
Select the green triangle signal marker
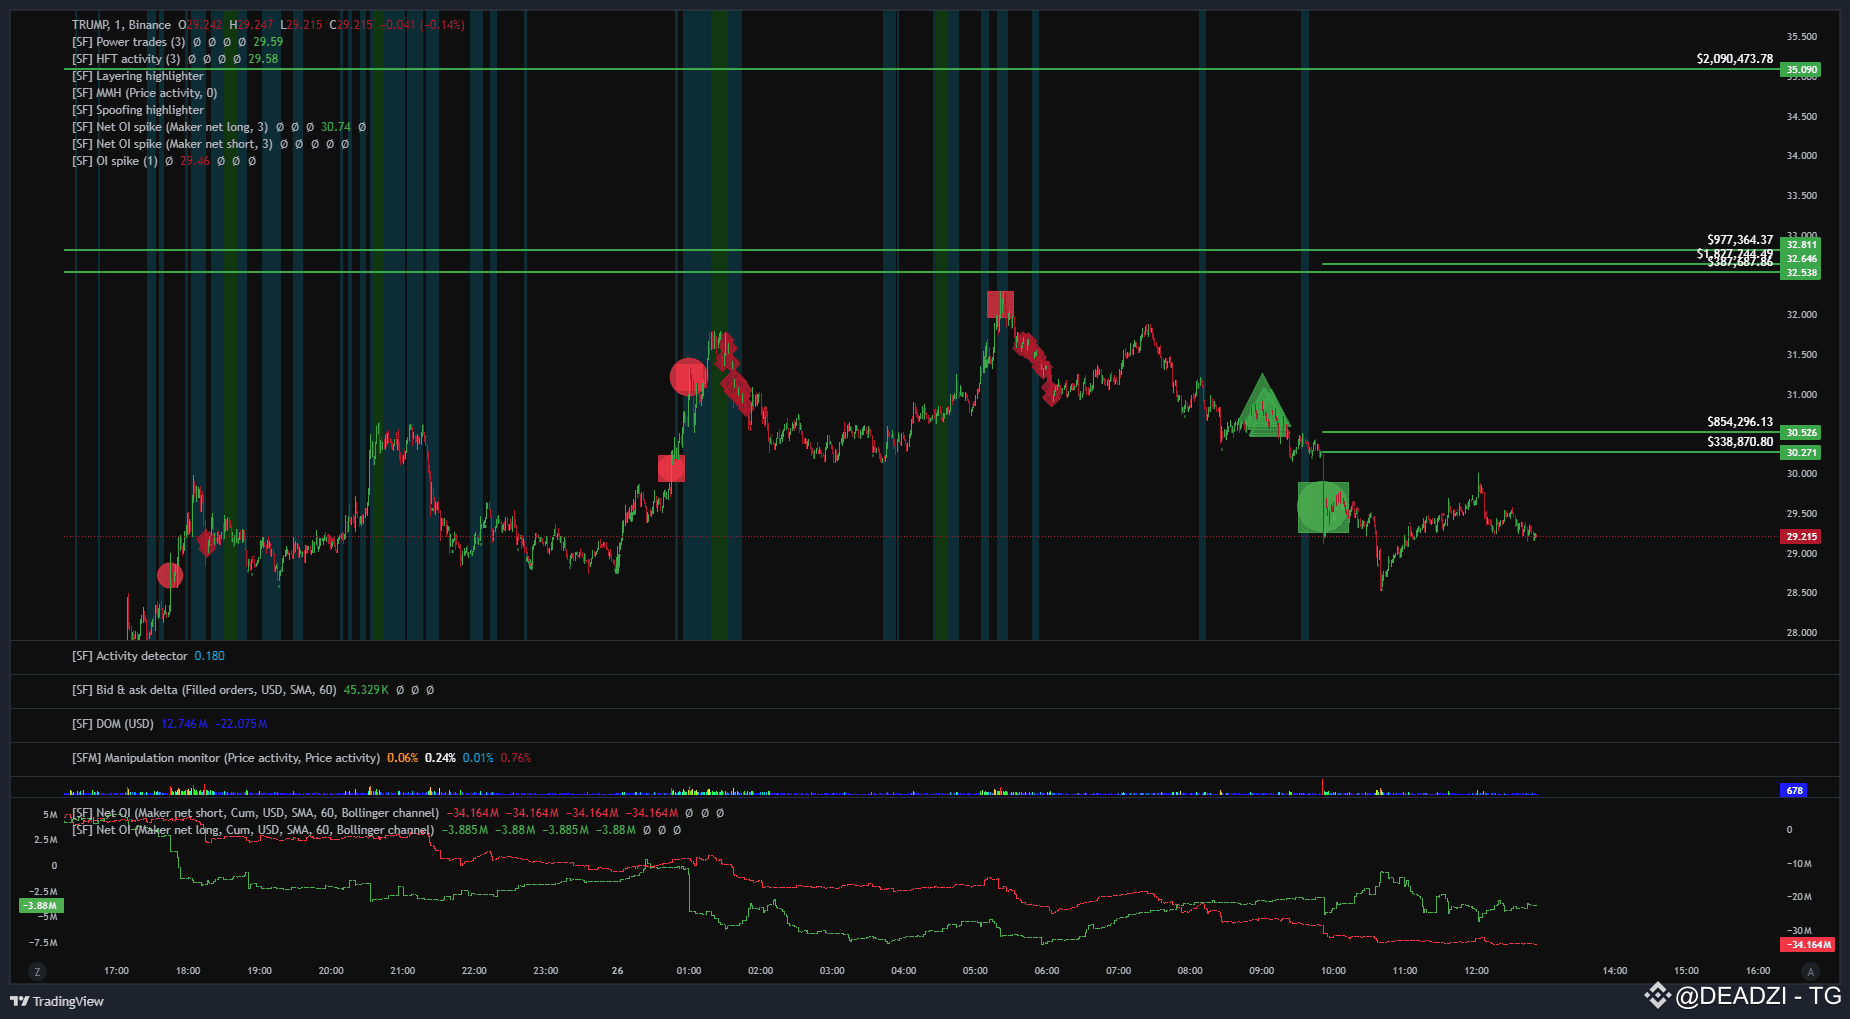coord(1263,404)
